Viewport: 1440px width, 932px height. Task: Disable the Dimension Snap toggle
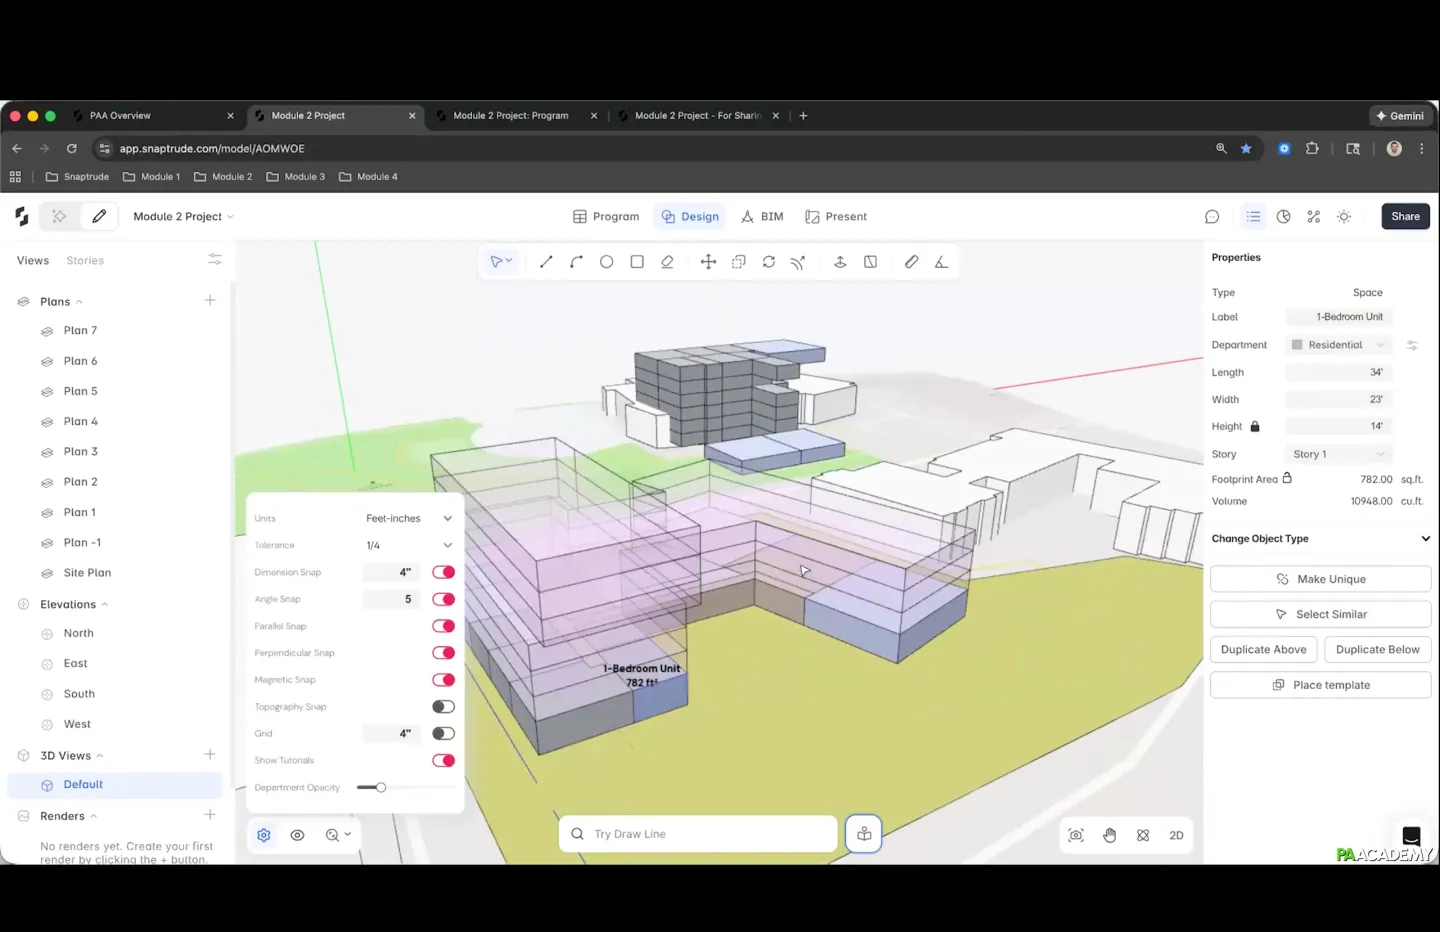click(x=443, y=572)
